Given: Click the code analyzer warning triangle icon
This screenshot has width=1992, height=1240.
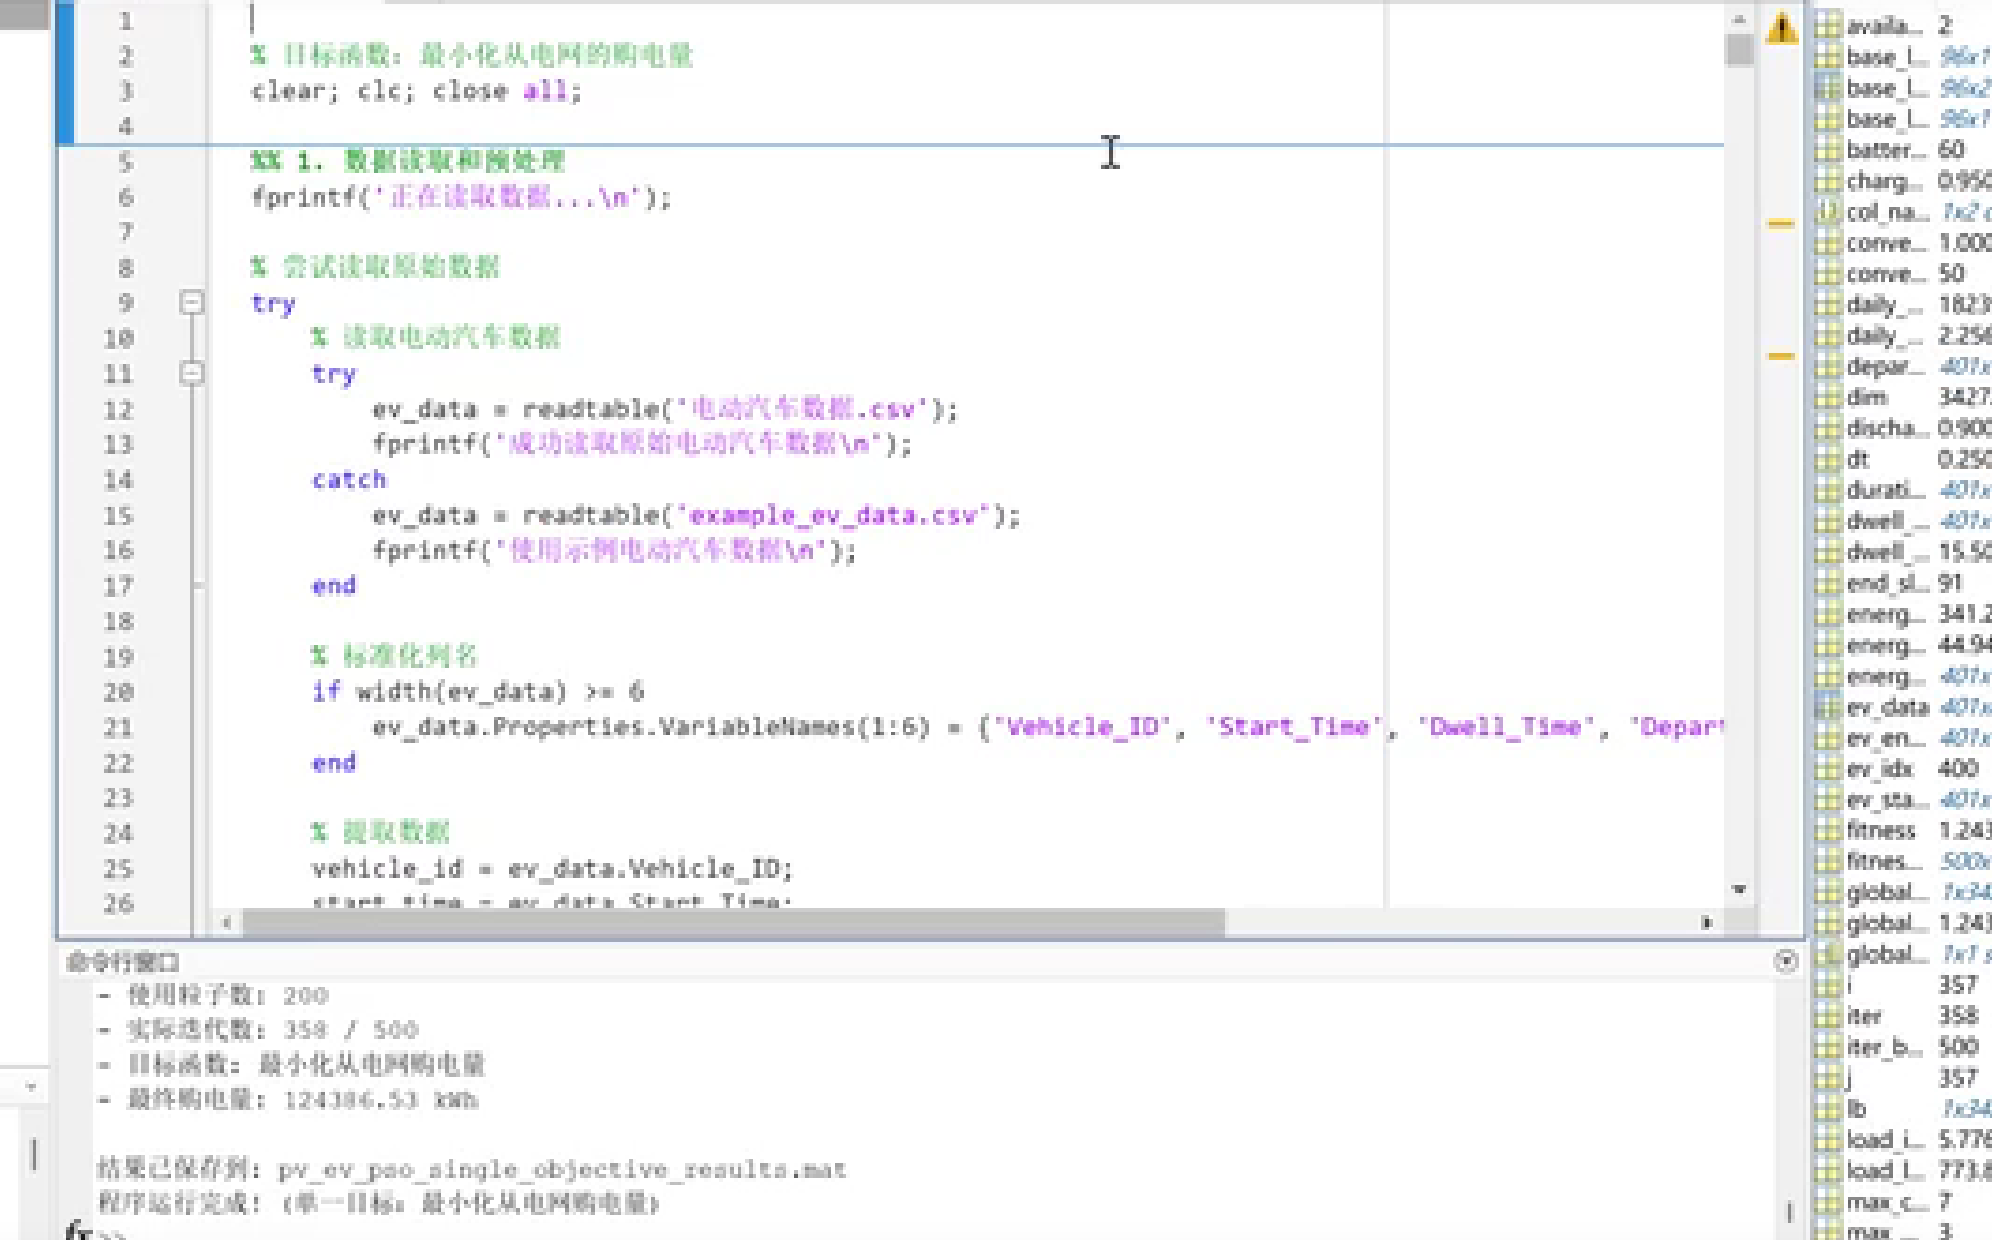Looking at the screenshot, I should tap(1781, 28).
